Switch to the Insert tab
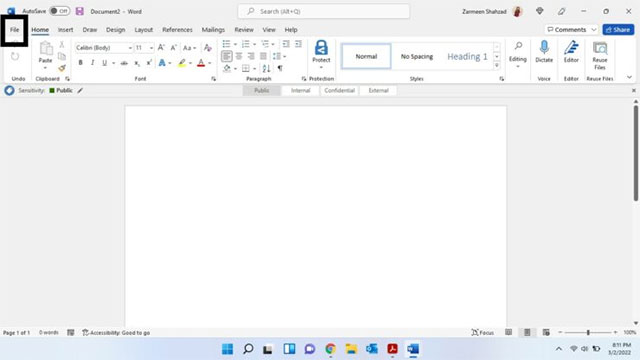Screen dimensions: 640x360 (x=65, y=29)
